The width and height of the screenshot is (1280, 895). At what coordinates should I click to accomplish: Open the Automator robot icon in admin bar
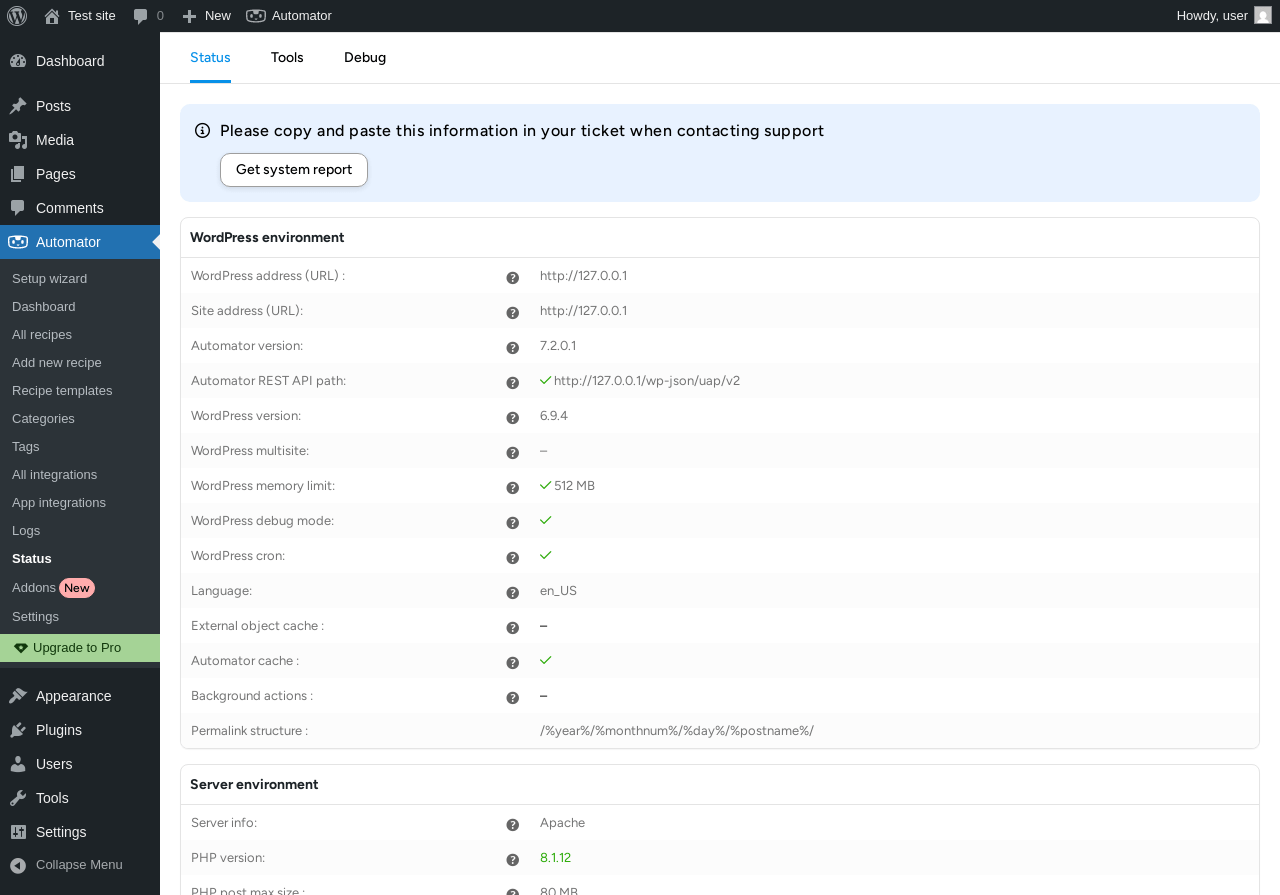[256, 16]
